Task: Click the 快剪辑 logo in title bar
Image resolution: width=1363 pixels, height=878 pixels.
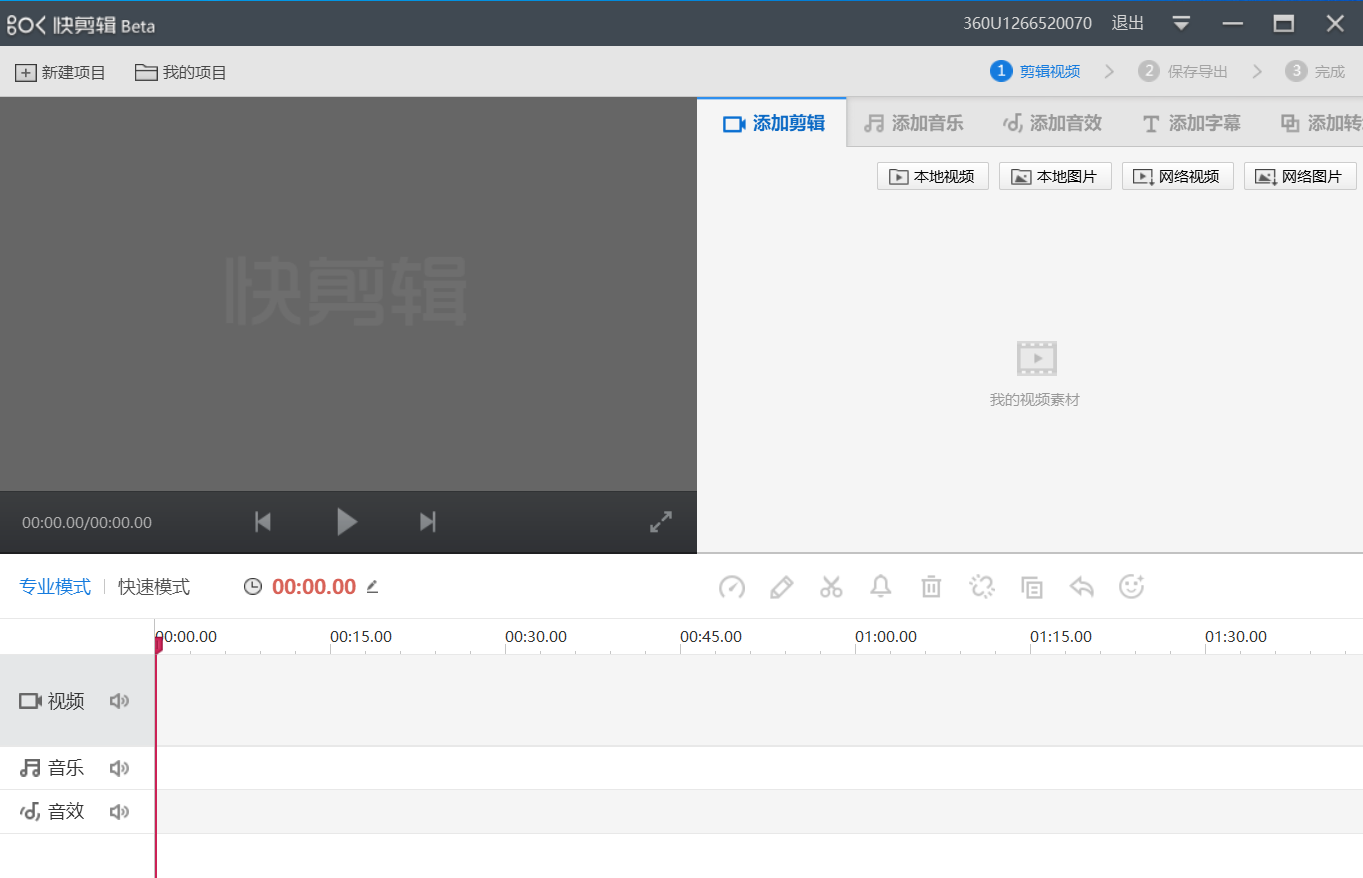Action: click(x=81, y=24)
